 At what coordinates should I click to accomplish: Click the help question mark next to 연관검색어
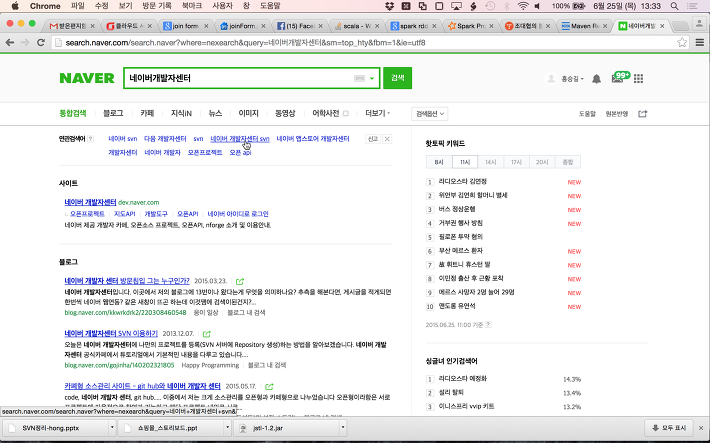(90, 139)
